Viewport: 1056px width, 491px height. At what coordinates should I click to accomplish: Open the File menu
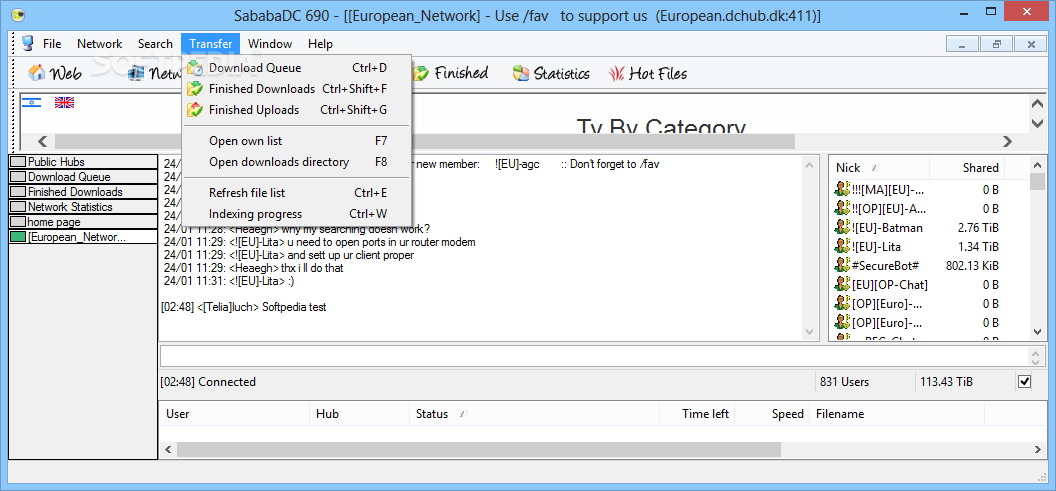(52, 44)
